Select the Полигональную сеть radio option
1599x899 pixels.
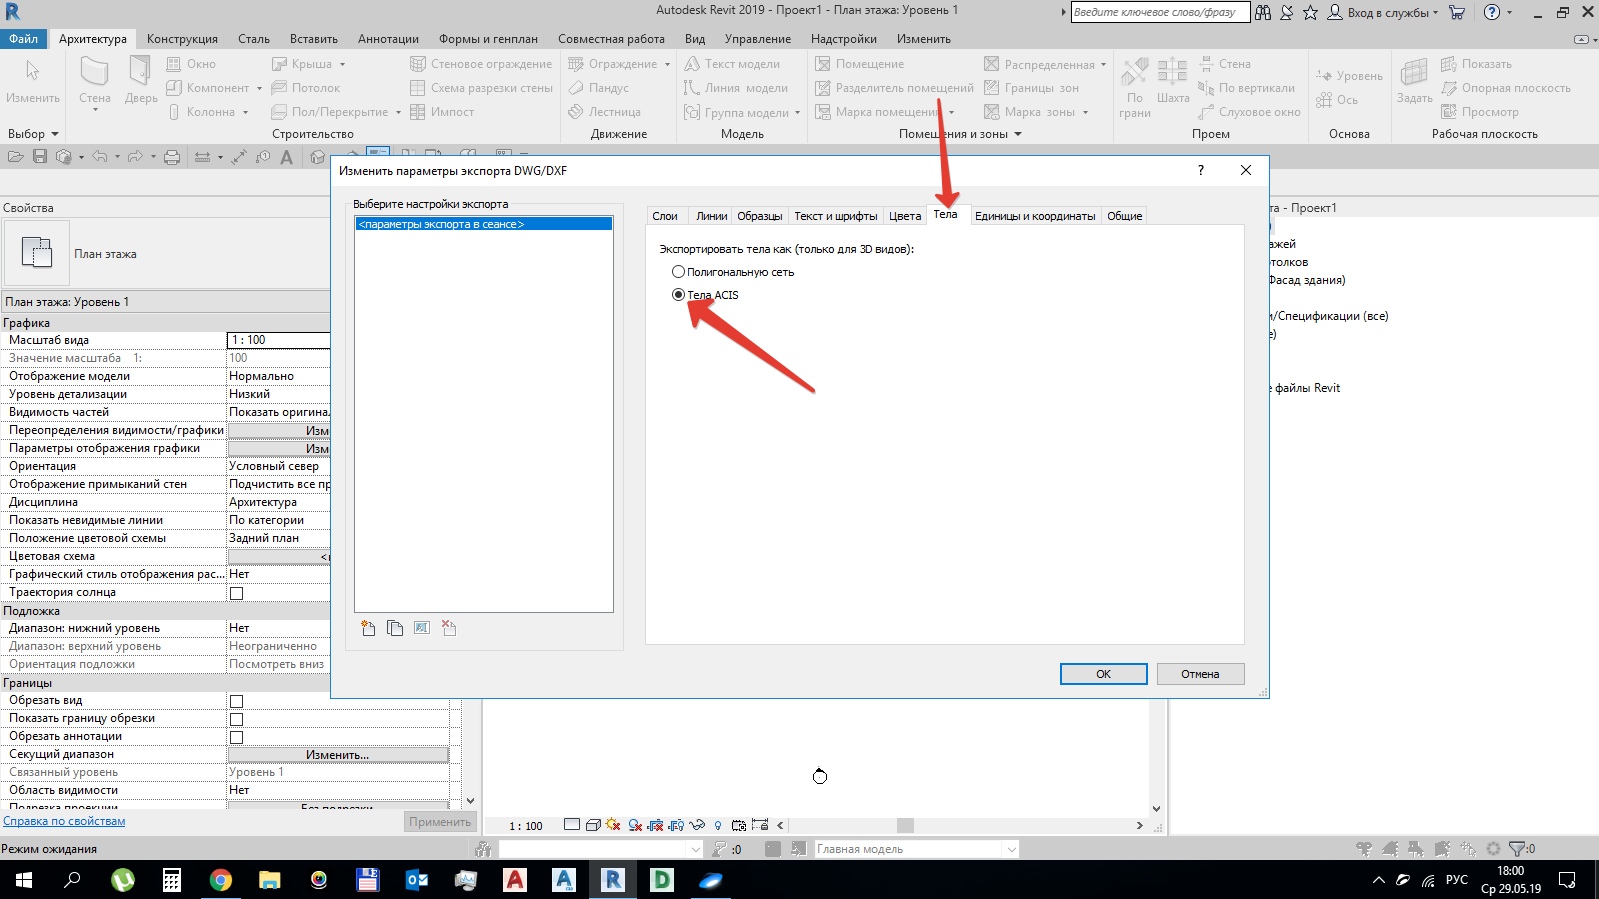click(x=678, y=272)
